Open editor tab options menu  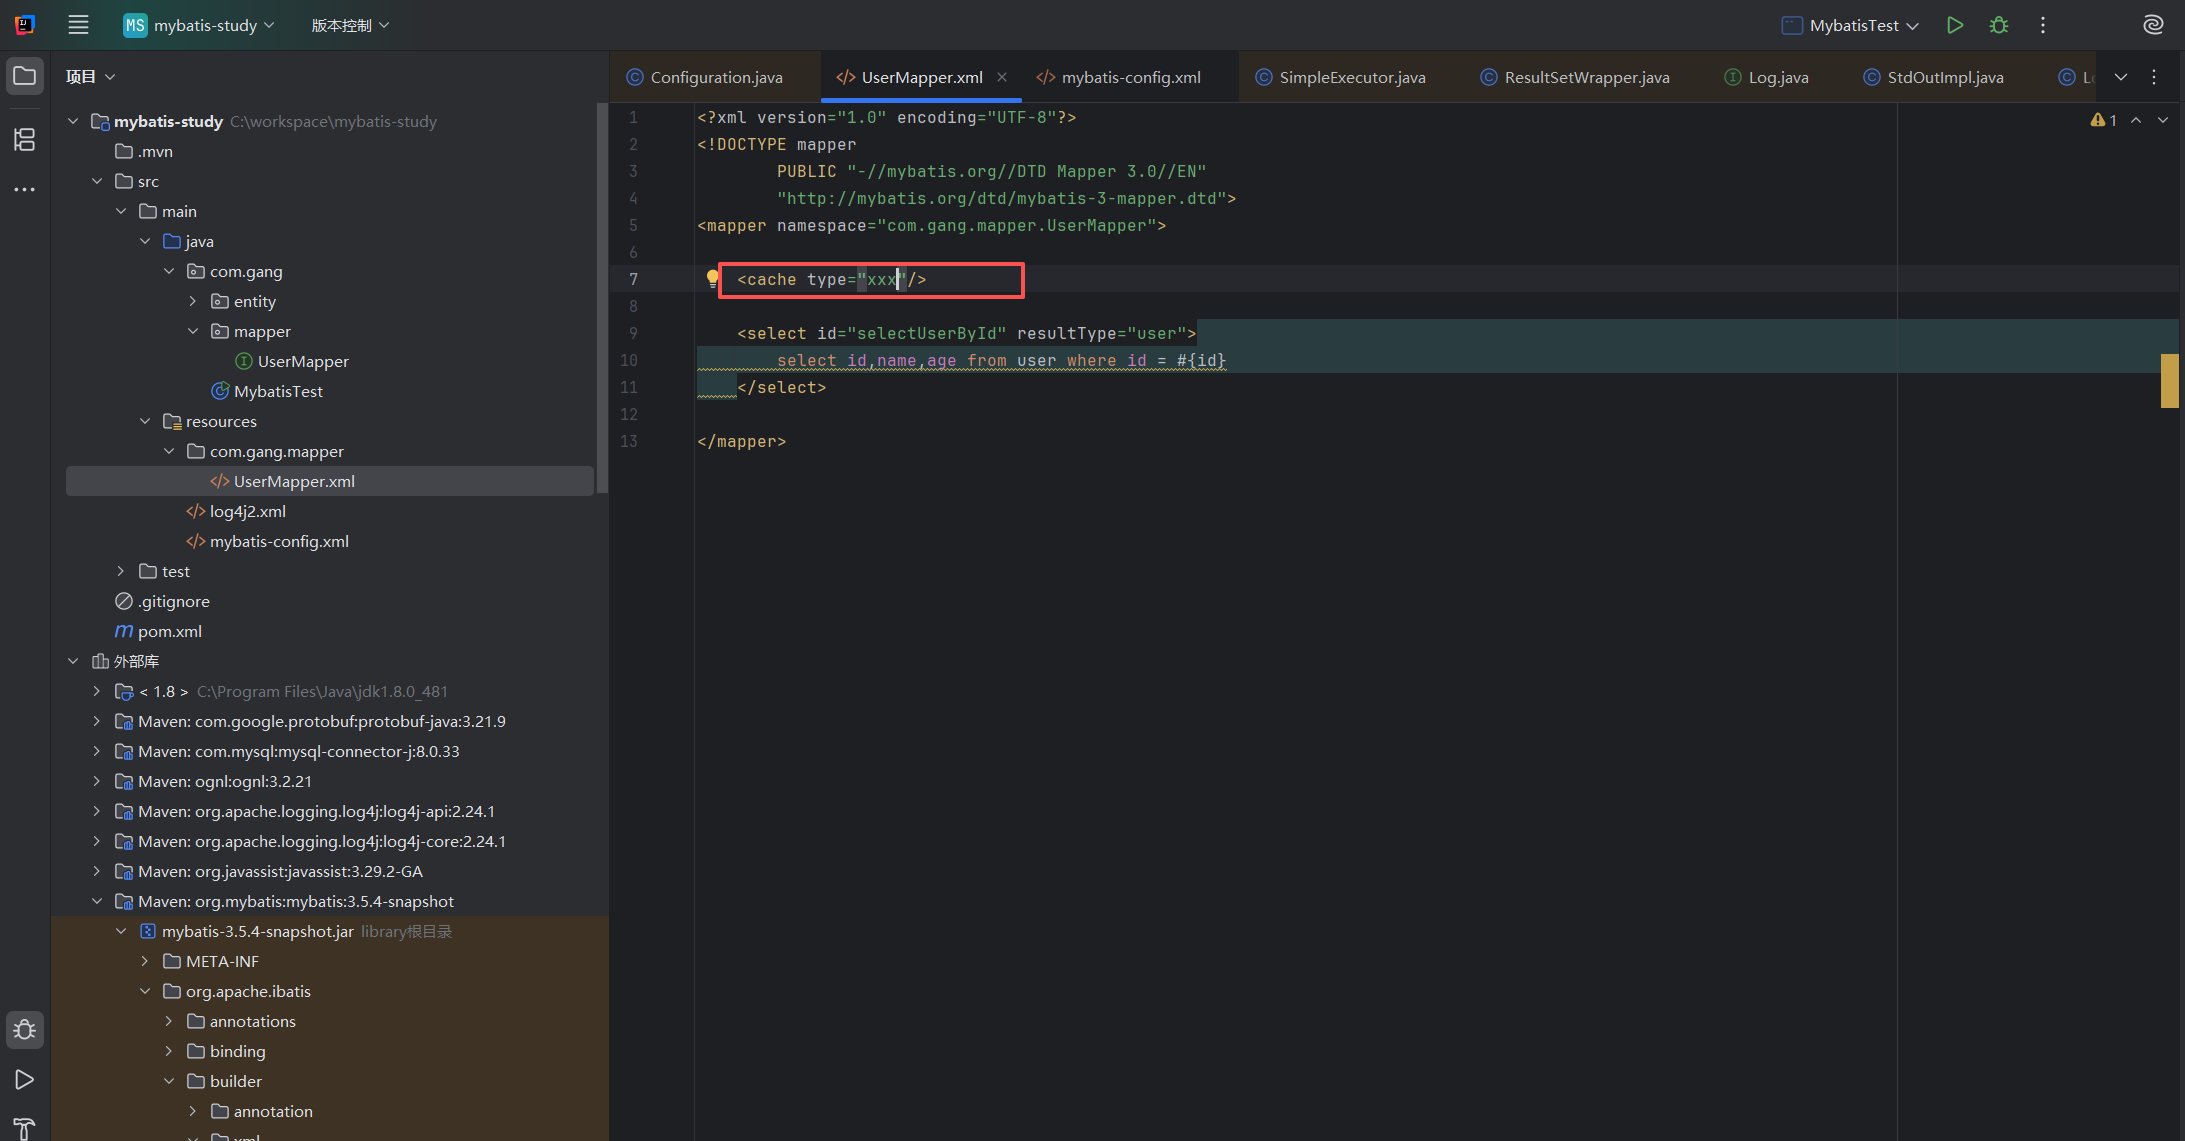tap(2154, 77)
